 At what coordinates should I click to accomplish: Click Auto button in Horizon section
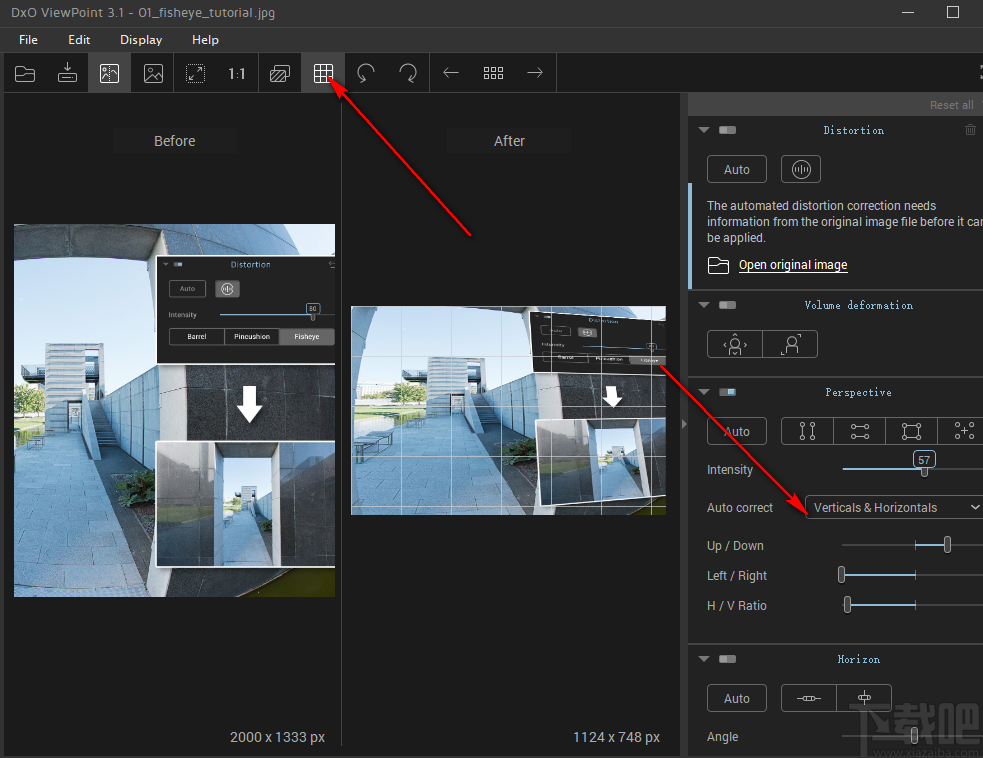coord(737,698)
